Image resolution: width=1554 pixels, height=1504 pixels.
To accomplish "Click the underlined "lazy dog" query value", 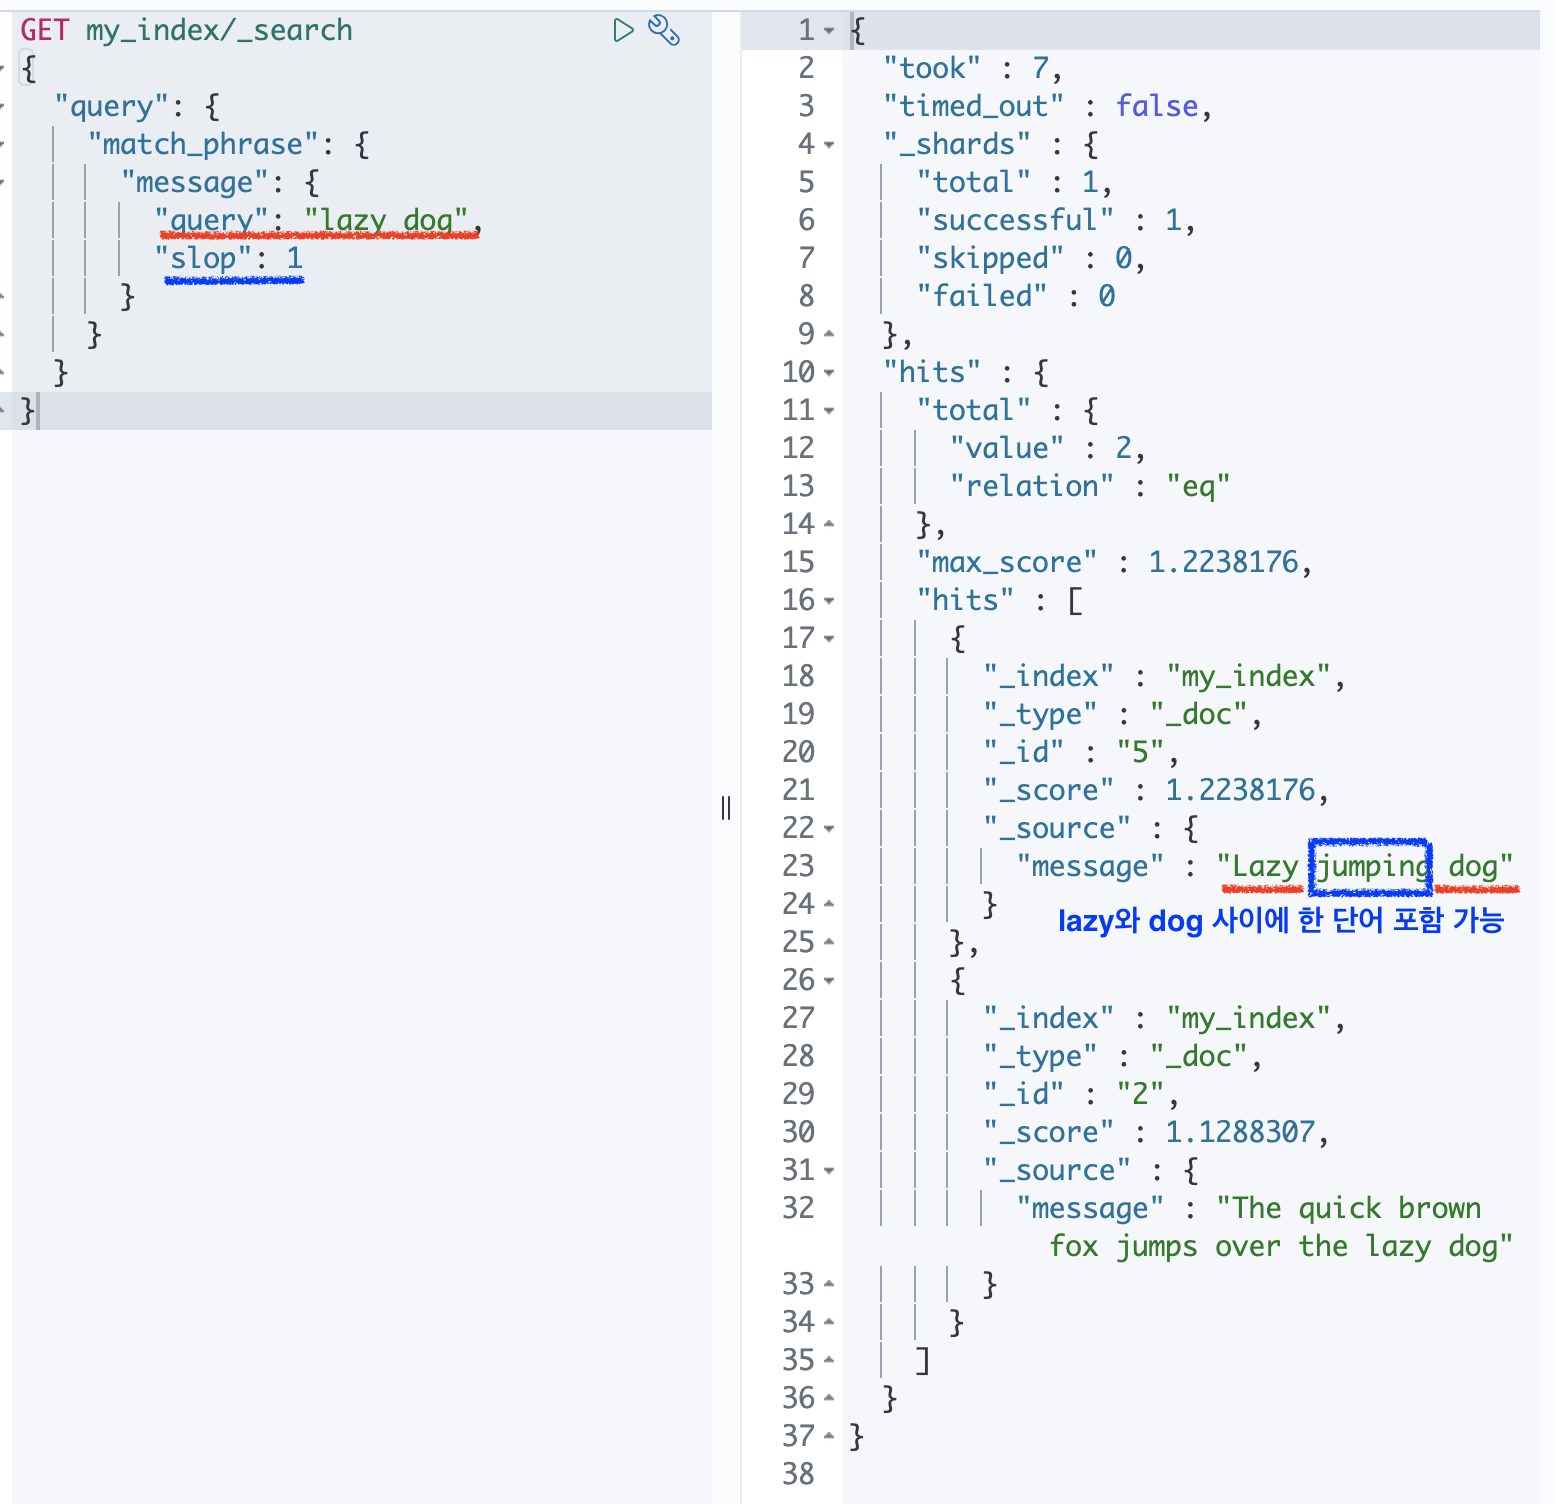I will tap(385, 219).
